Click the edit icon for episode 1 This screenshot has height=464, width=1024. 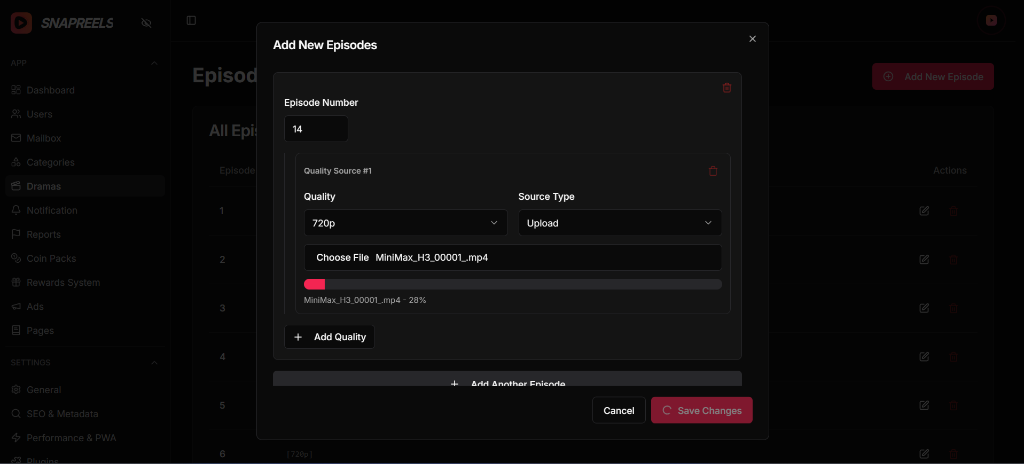[x=924, y=211]
